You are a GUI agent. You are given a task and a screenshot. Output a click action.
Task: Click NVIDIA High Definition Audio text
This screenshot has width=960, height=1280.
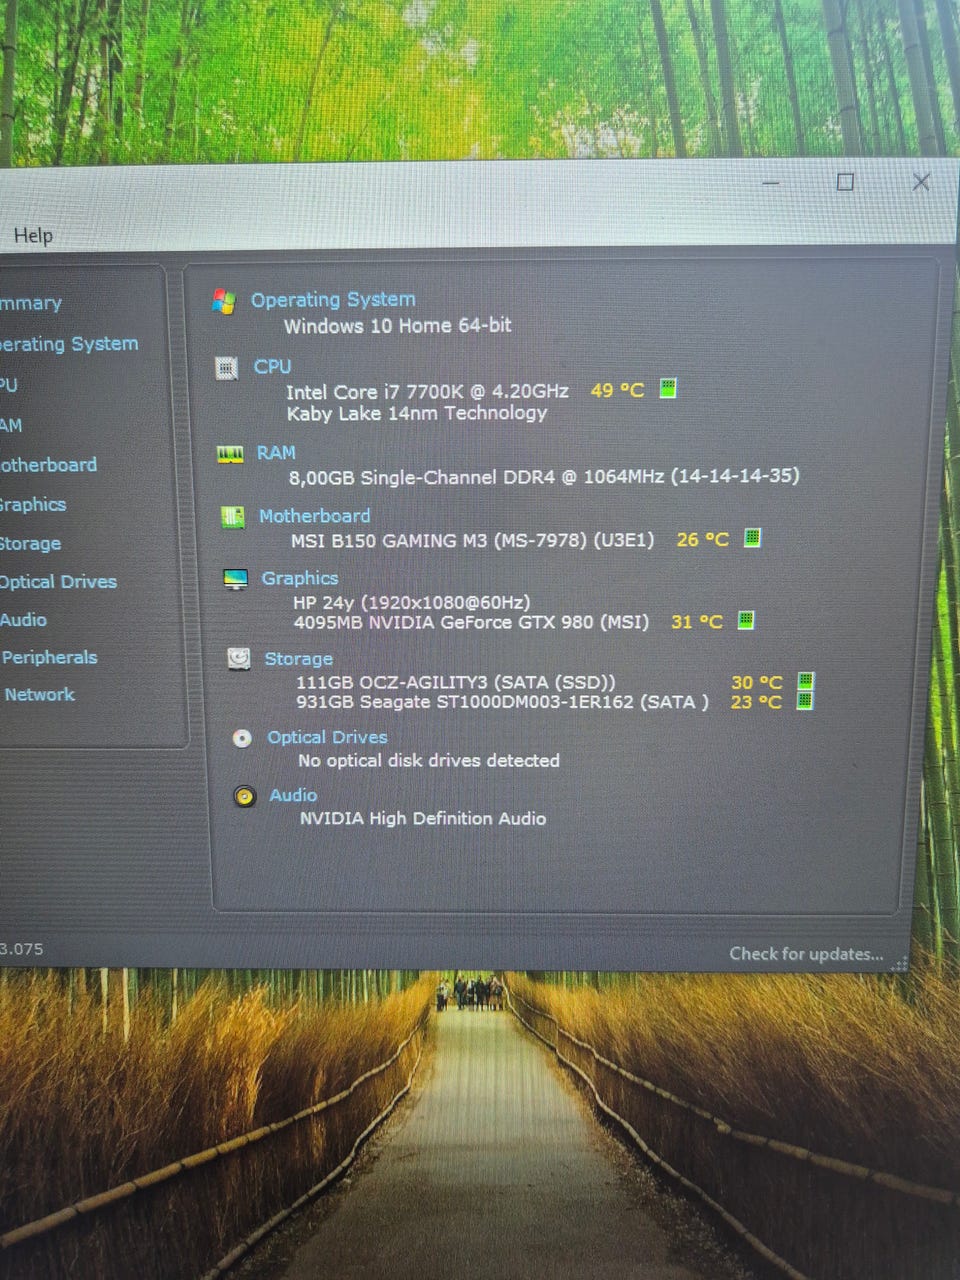tap(423, 818)
